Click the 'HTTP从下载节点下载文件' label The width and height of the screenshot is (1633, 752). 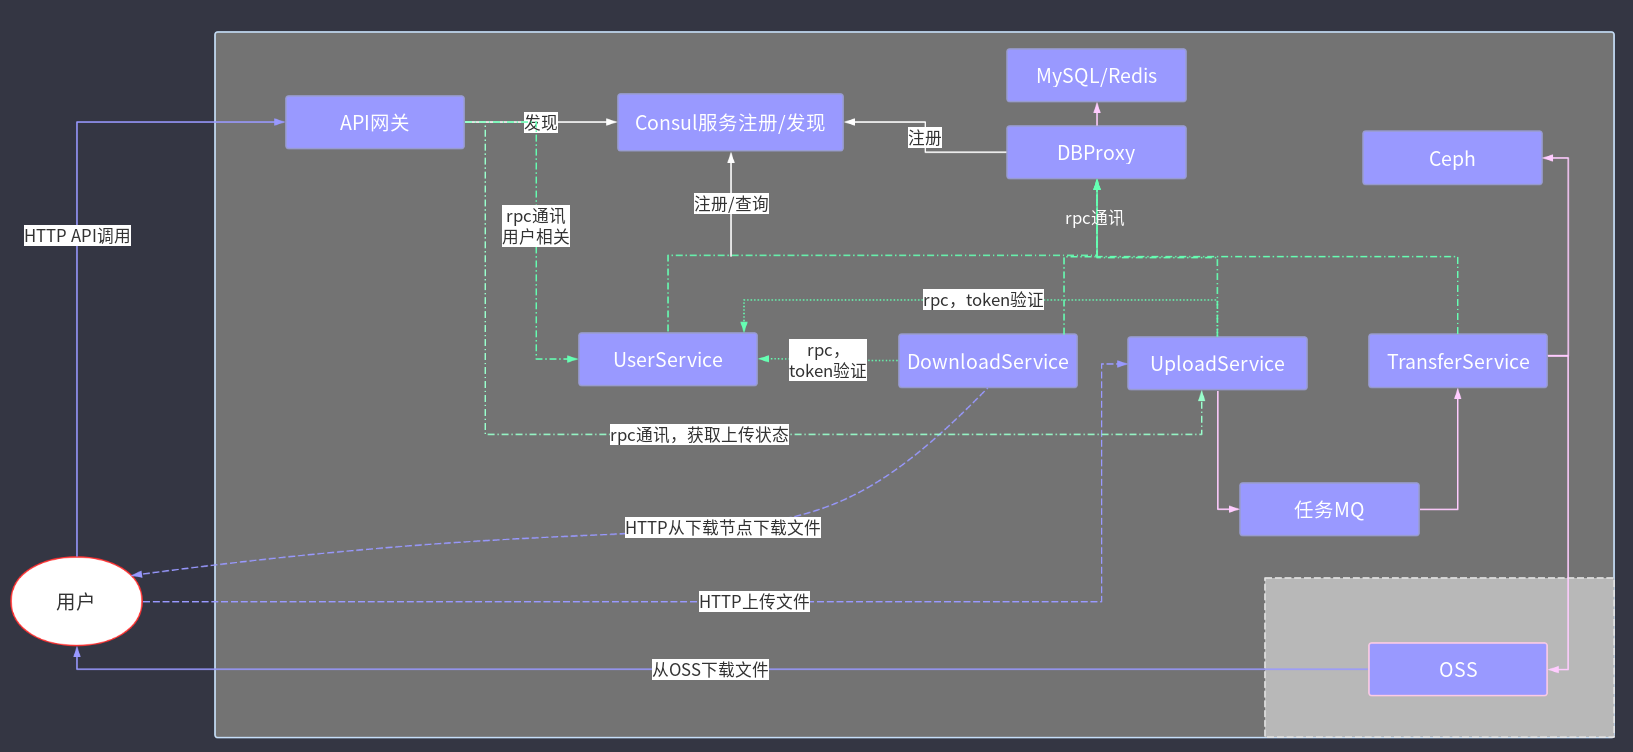point(723,528)
